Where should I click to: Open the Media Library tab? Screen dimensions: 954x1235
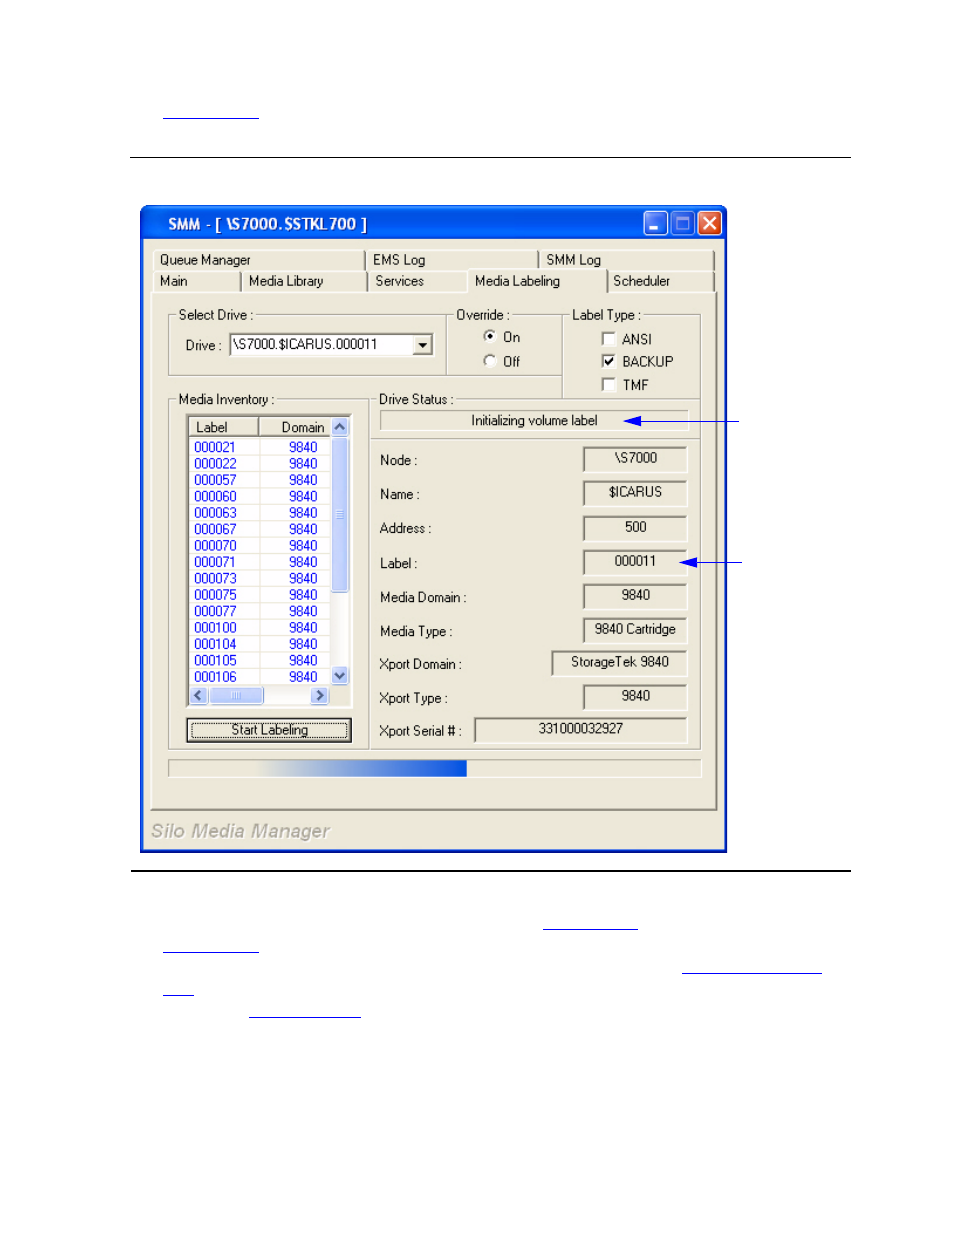[x=304, y=282]
